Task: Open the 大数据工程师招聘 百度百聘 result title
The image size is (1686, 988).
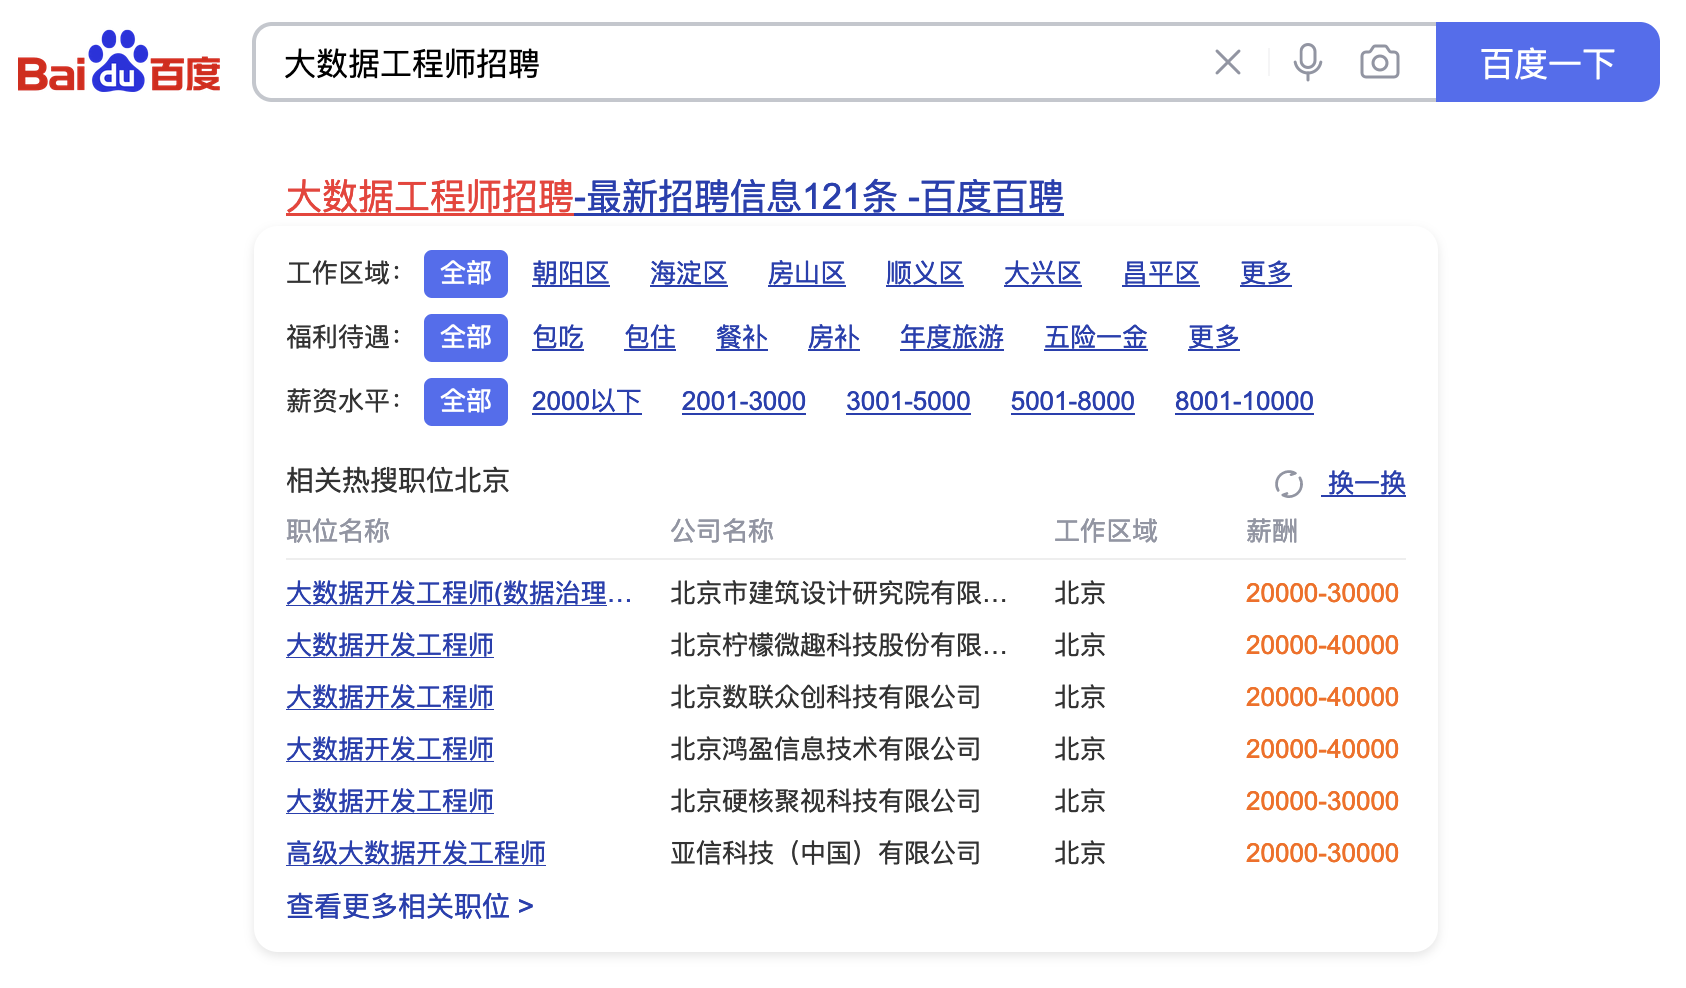Action: click(674, 197)
